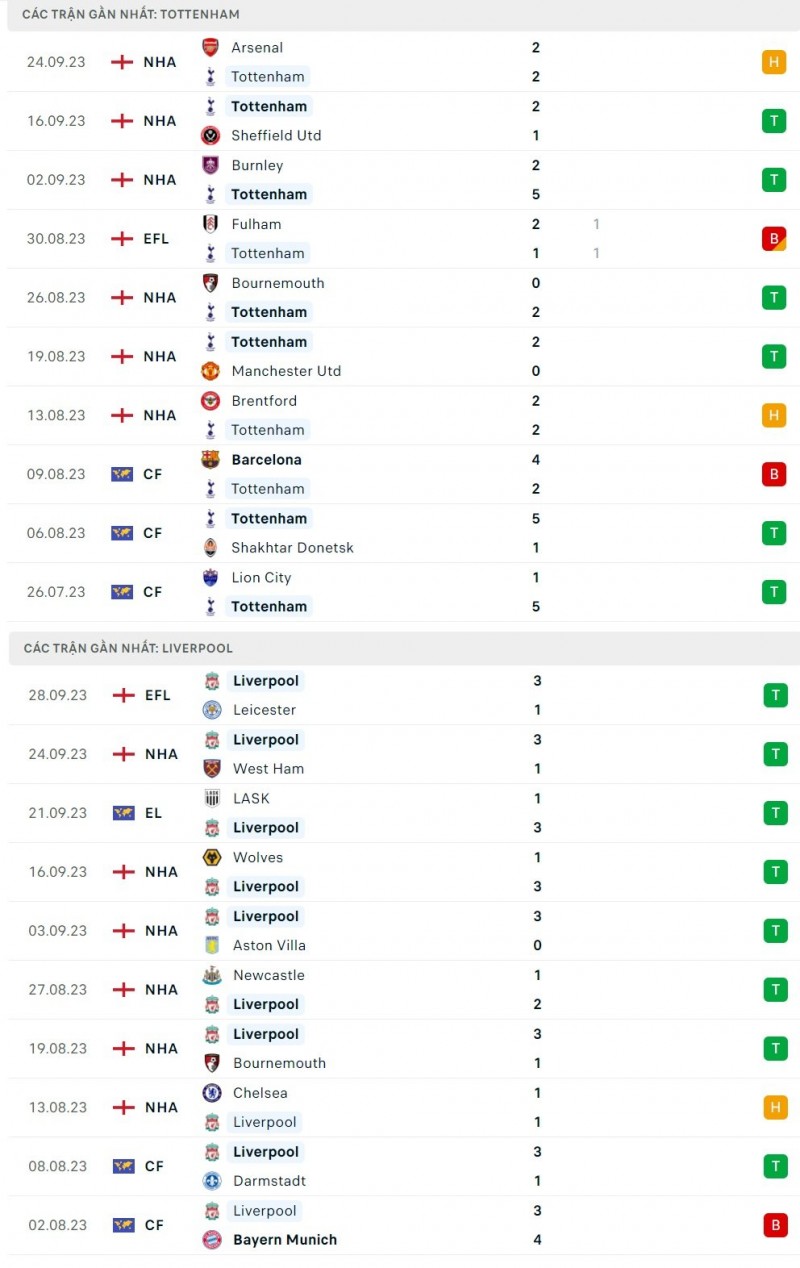Viewport: 800px width, 1268px height.
Task: Open the Aston Villa team link
Action: click(269, 946)
